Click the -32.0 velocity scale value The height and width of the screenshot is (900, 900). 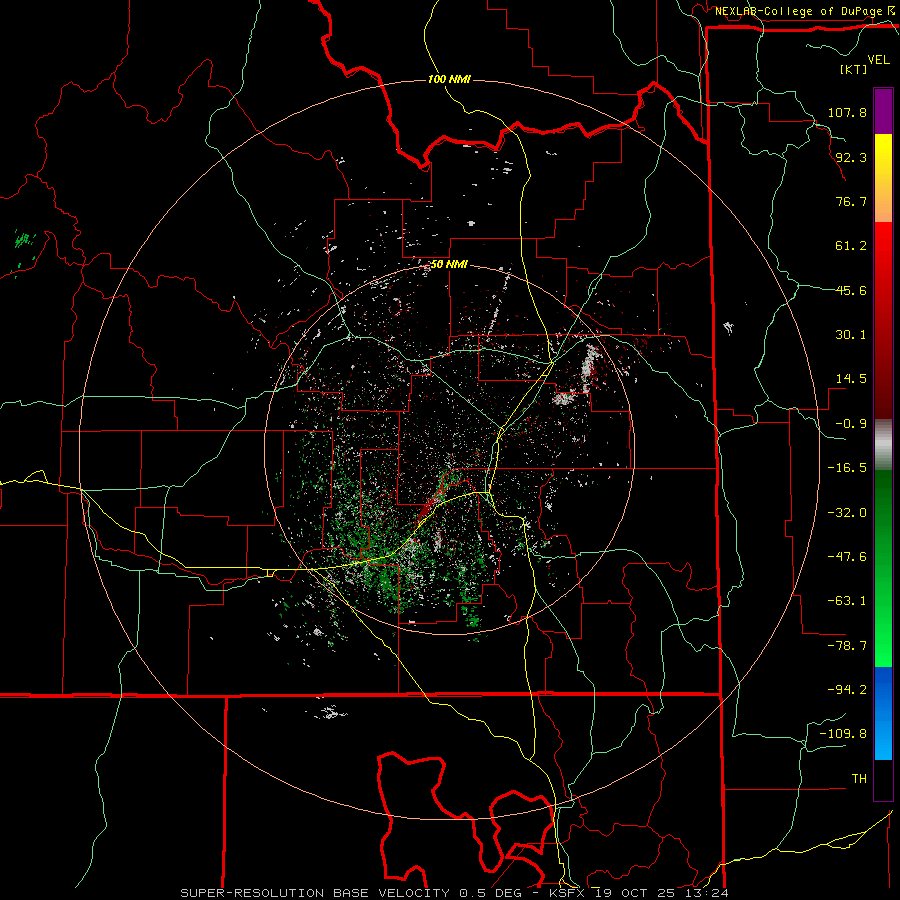(x=847, y=513)
